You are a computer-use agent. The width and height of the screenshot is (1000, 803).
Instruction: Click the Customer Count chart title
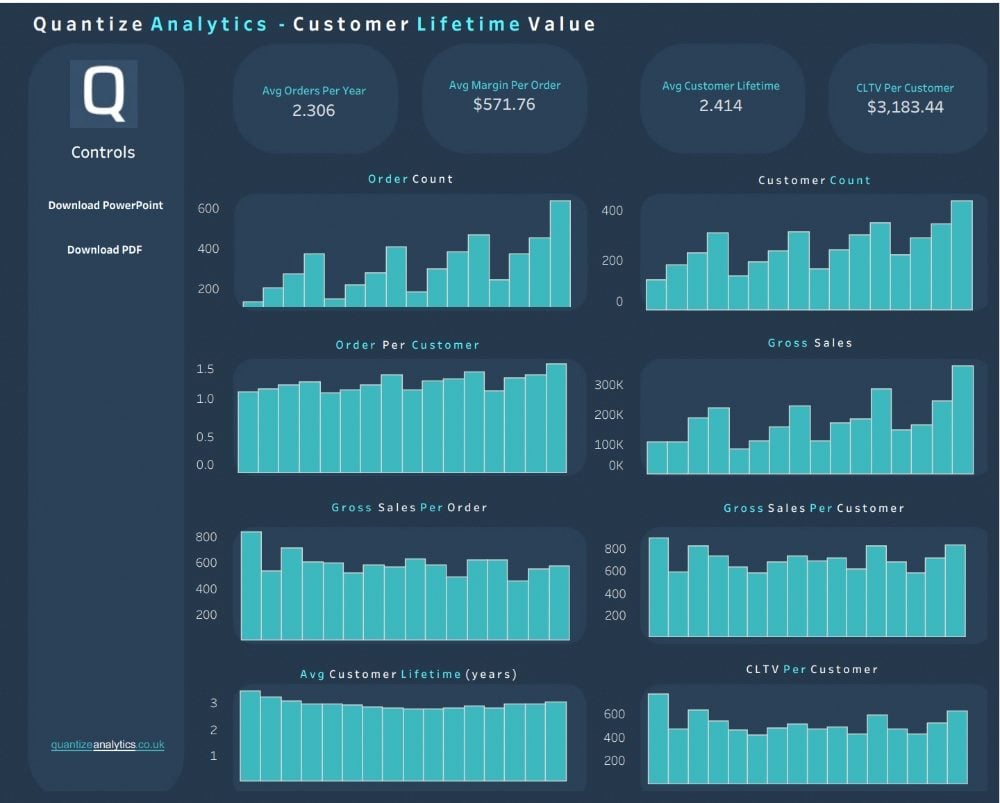[814, 180]
